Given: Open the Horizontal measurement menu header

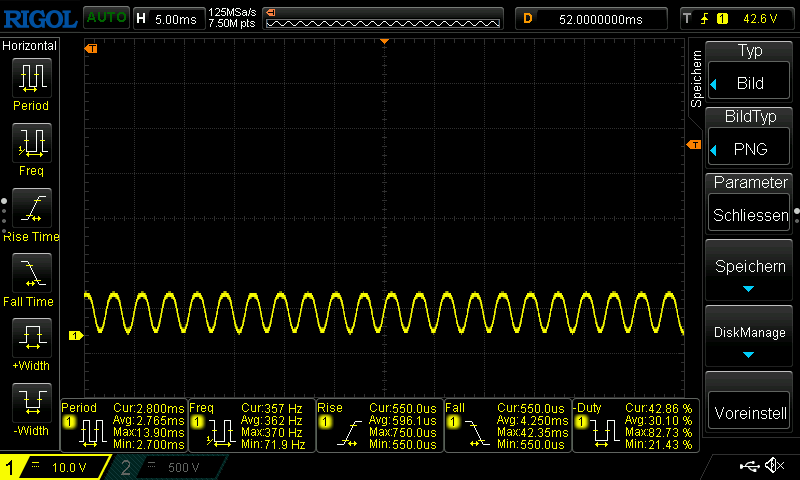Looking at the screenshot, I should [x=30, y=46].
